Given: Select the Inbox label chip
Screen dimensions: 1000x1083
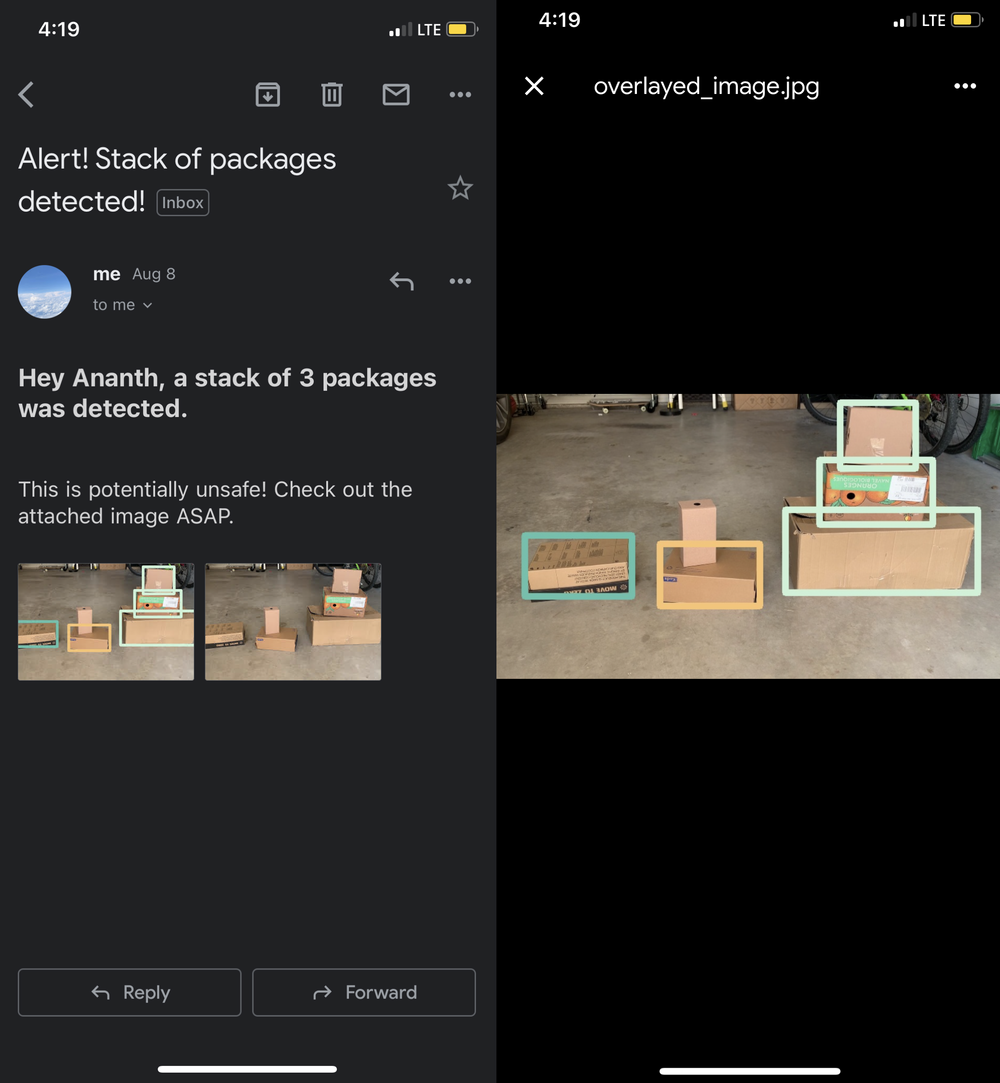Looking at the screenshot, I should [x=182, y=202].
